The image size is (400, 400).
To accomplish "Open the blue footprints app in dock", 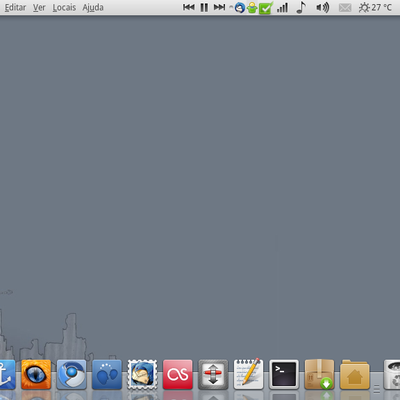I will (x=107, y=374).
